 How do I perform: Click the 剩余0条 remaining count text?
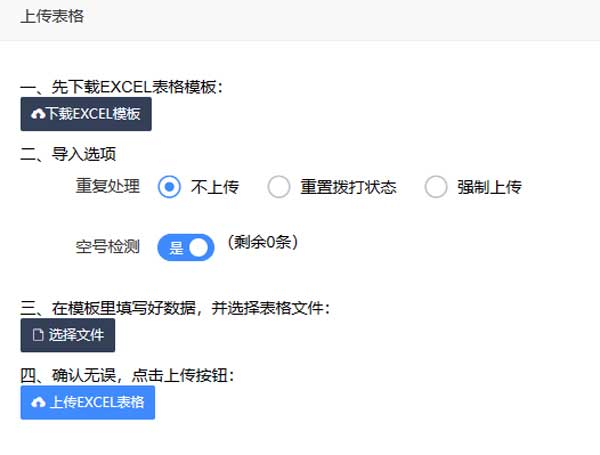tap(262, 242)
